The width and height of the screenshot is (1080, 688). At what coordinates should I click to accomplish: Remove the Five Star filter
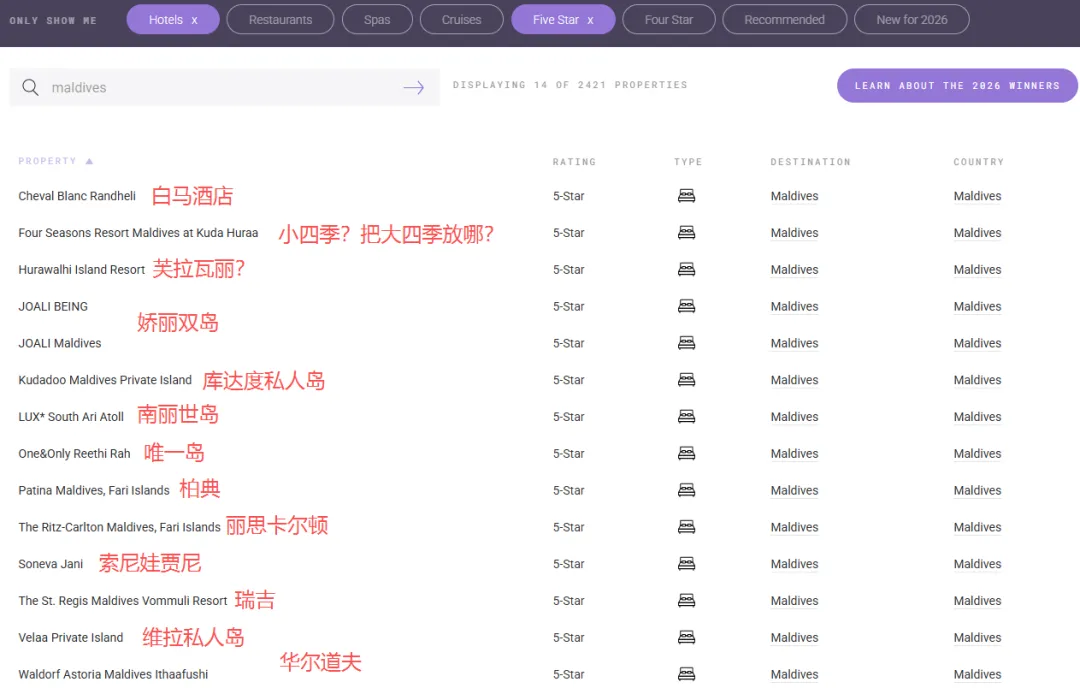pyautogui.click(x=590, y=21)
